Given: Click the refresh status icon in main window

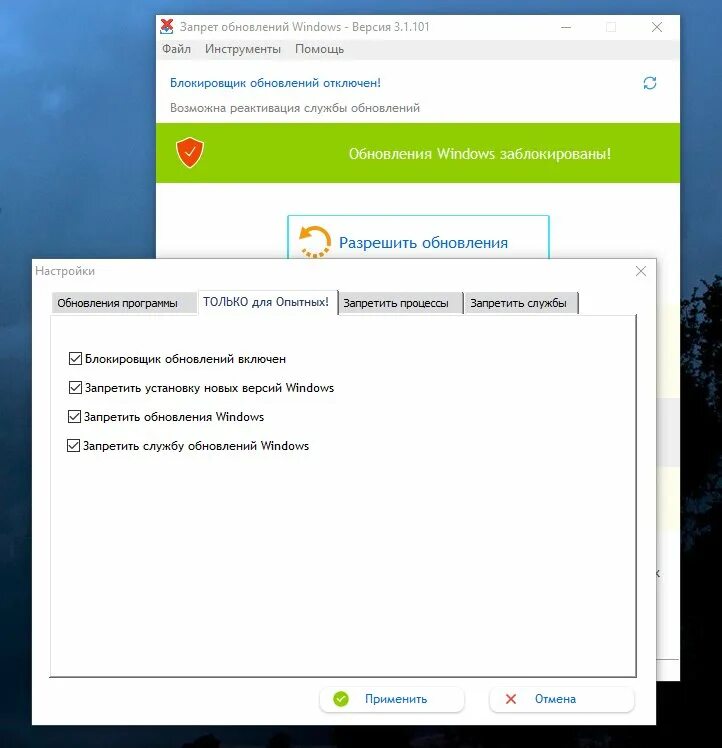Looking at the screenshot, I should [x=649, y=83].
